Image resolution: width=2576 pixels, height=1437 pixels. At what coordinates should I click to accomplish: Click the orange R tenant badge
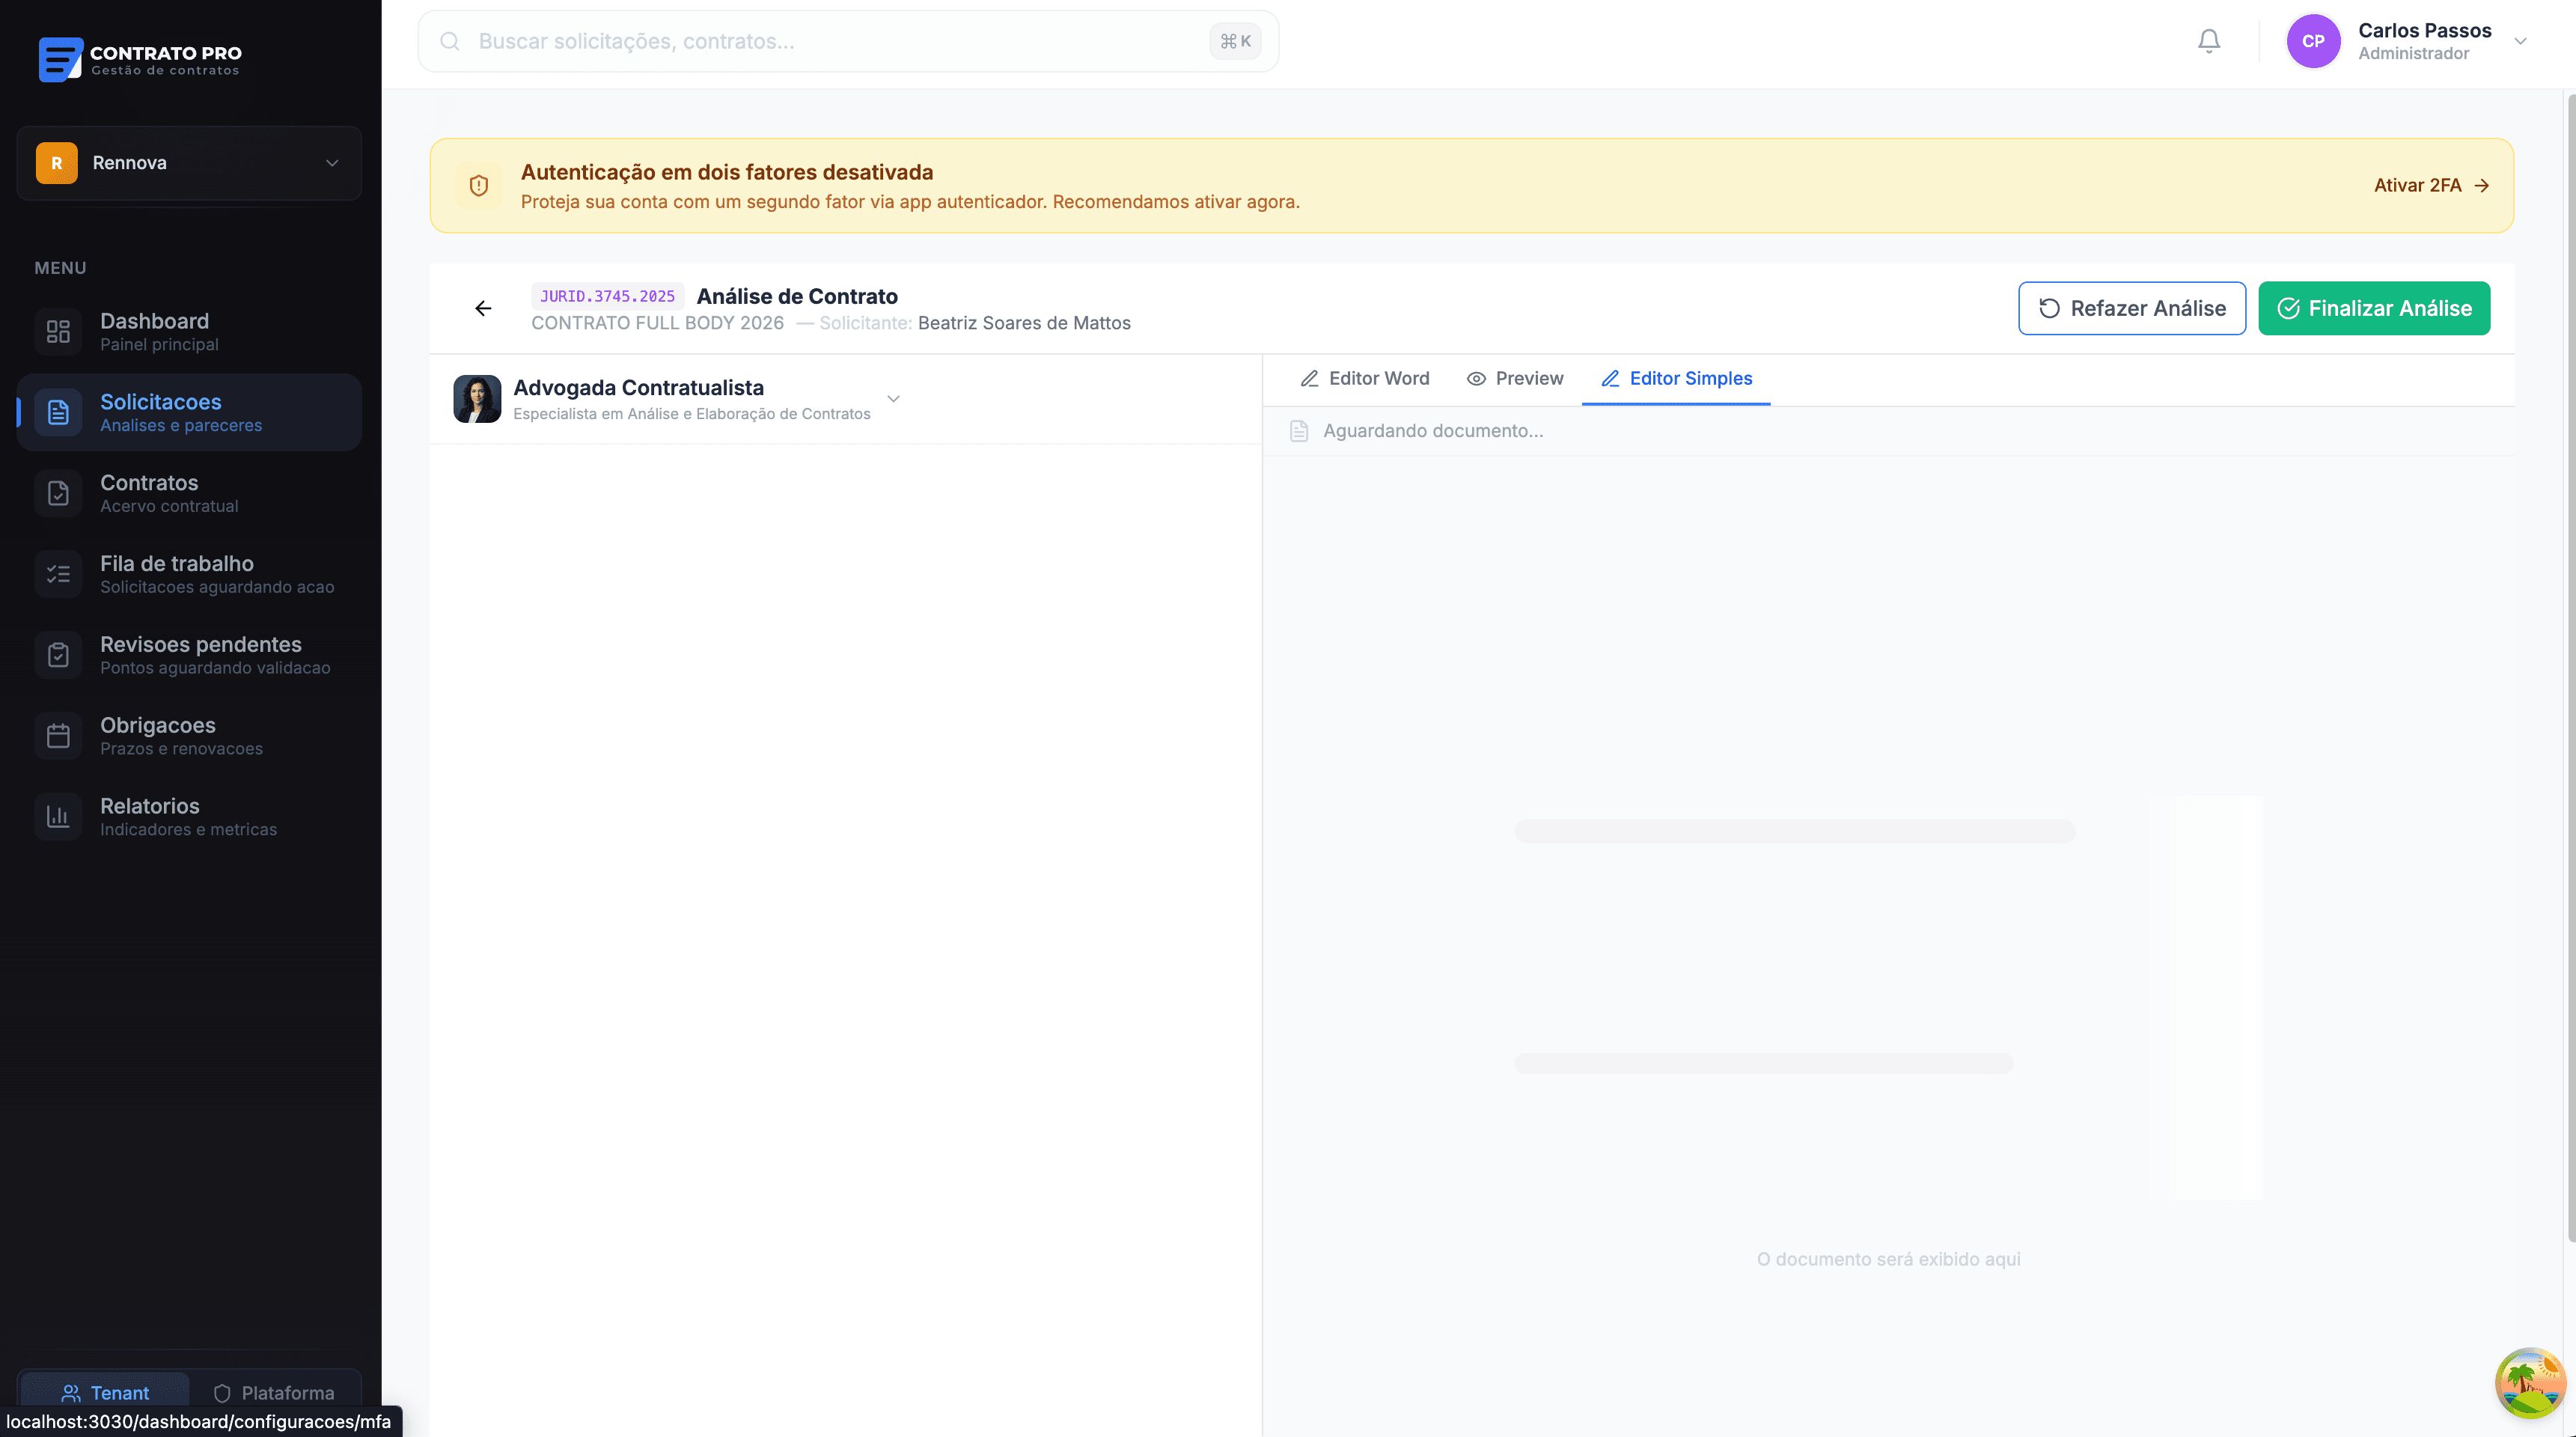(57, 163)
